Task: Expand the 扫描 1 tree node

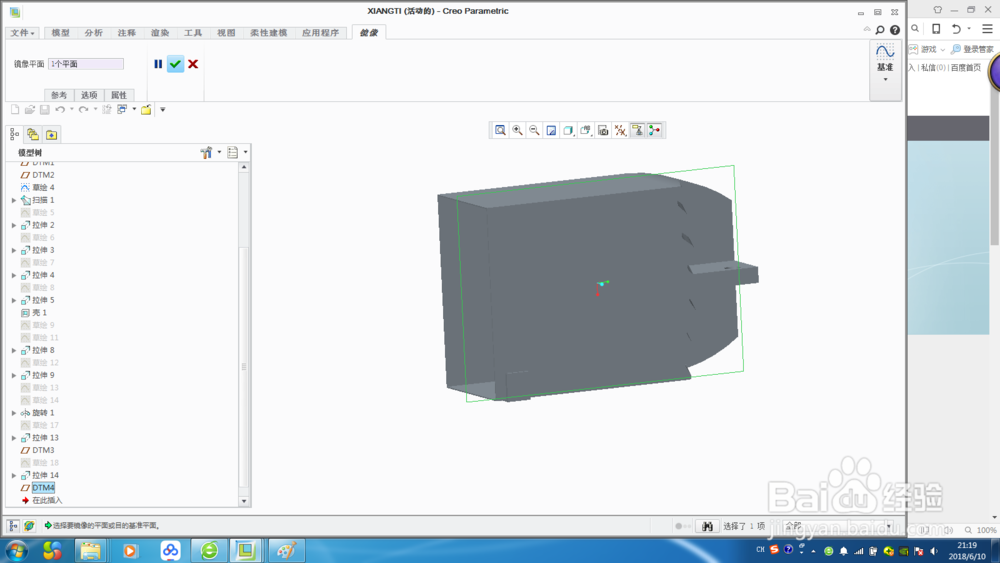Action: tap(14, 200)
